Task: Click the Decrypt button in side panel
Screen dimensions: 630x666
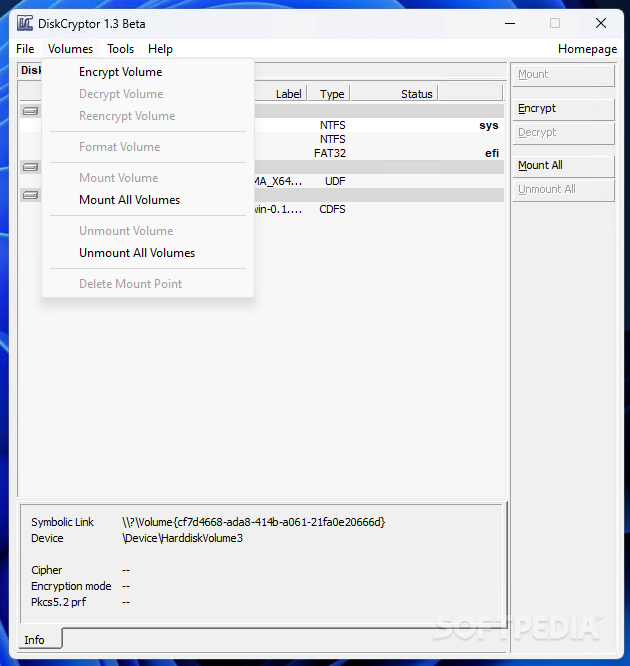Action: 563,133
